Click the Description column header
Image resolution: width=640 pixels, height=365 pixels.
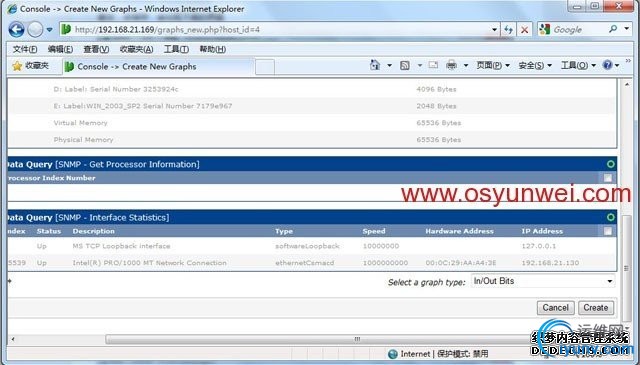93,231
